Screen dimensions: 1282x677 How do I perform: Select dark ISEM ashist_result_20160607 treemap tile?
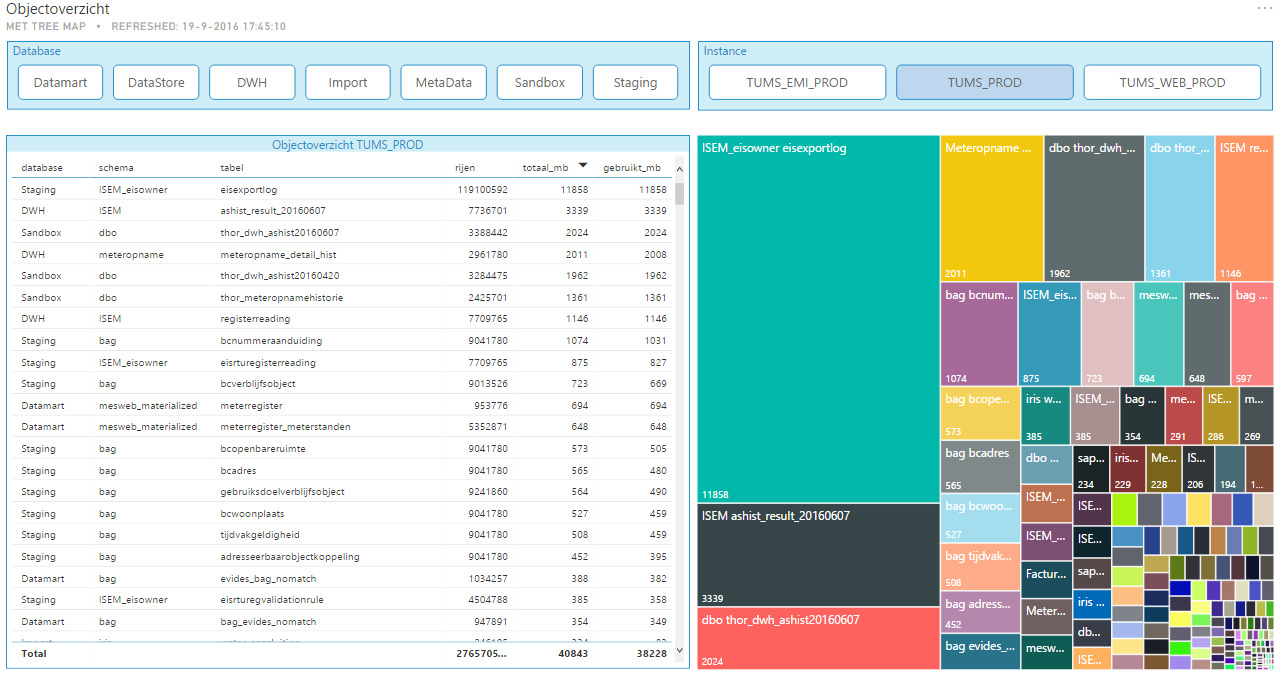[x=819, y=555]
